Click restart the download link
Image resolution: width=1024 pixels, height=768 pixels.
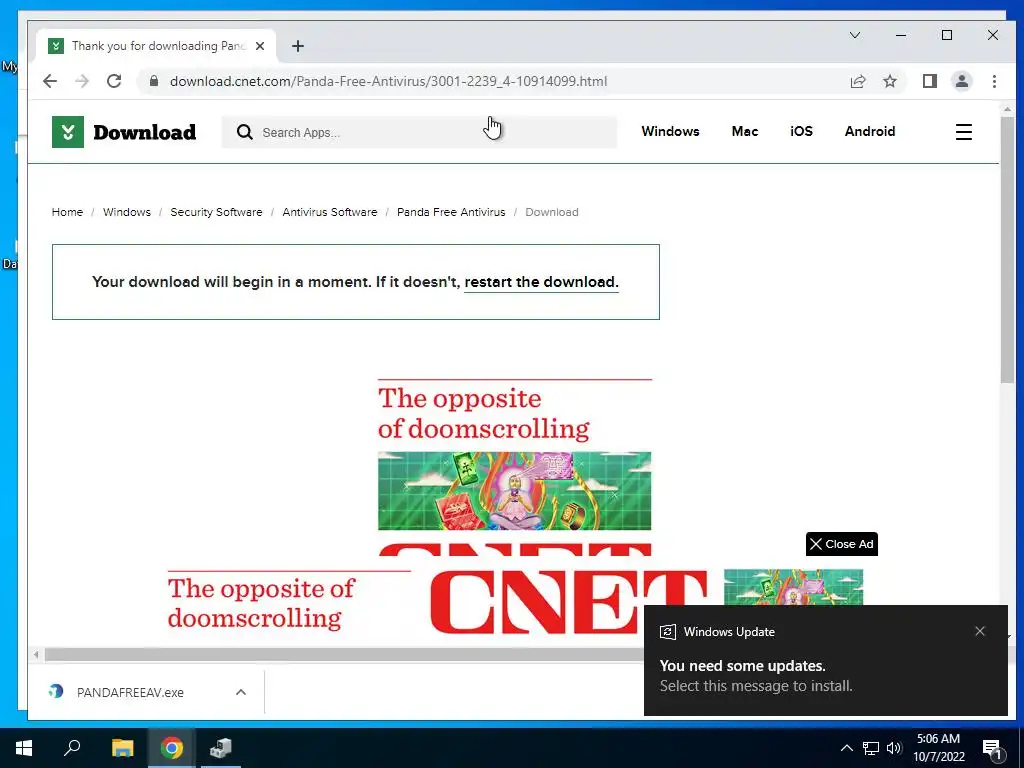coord(541,282)
